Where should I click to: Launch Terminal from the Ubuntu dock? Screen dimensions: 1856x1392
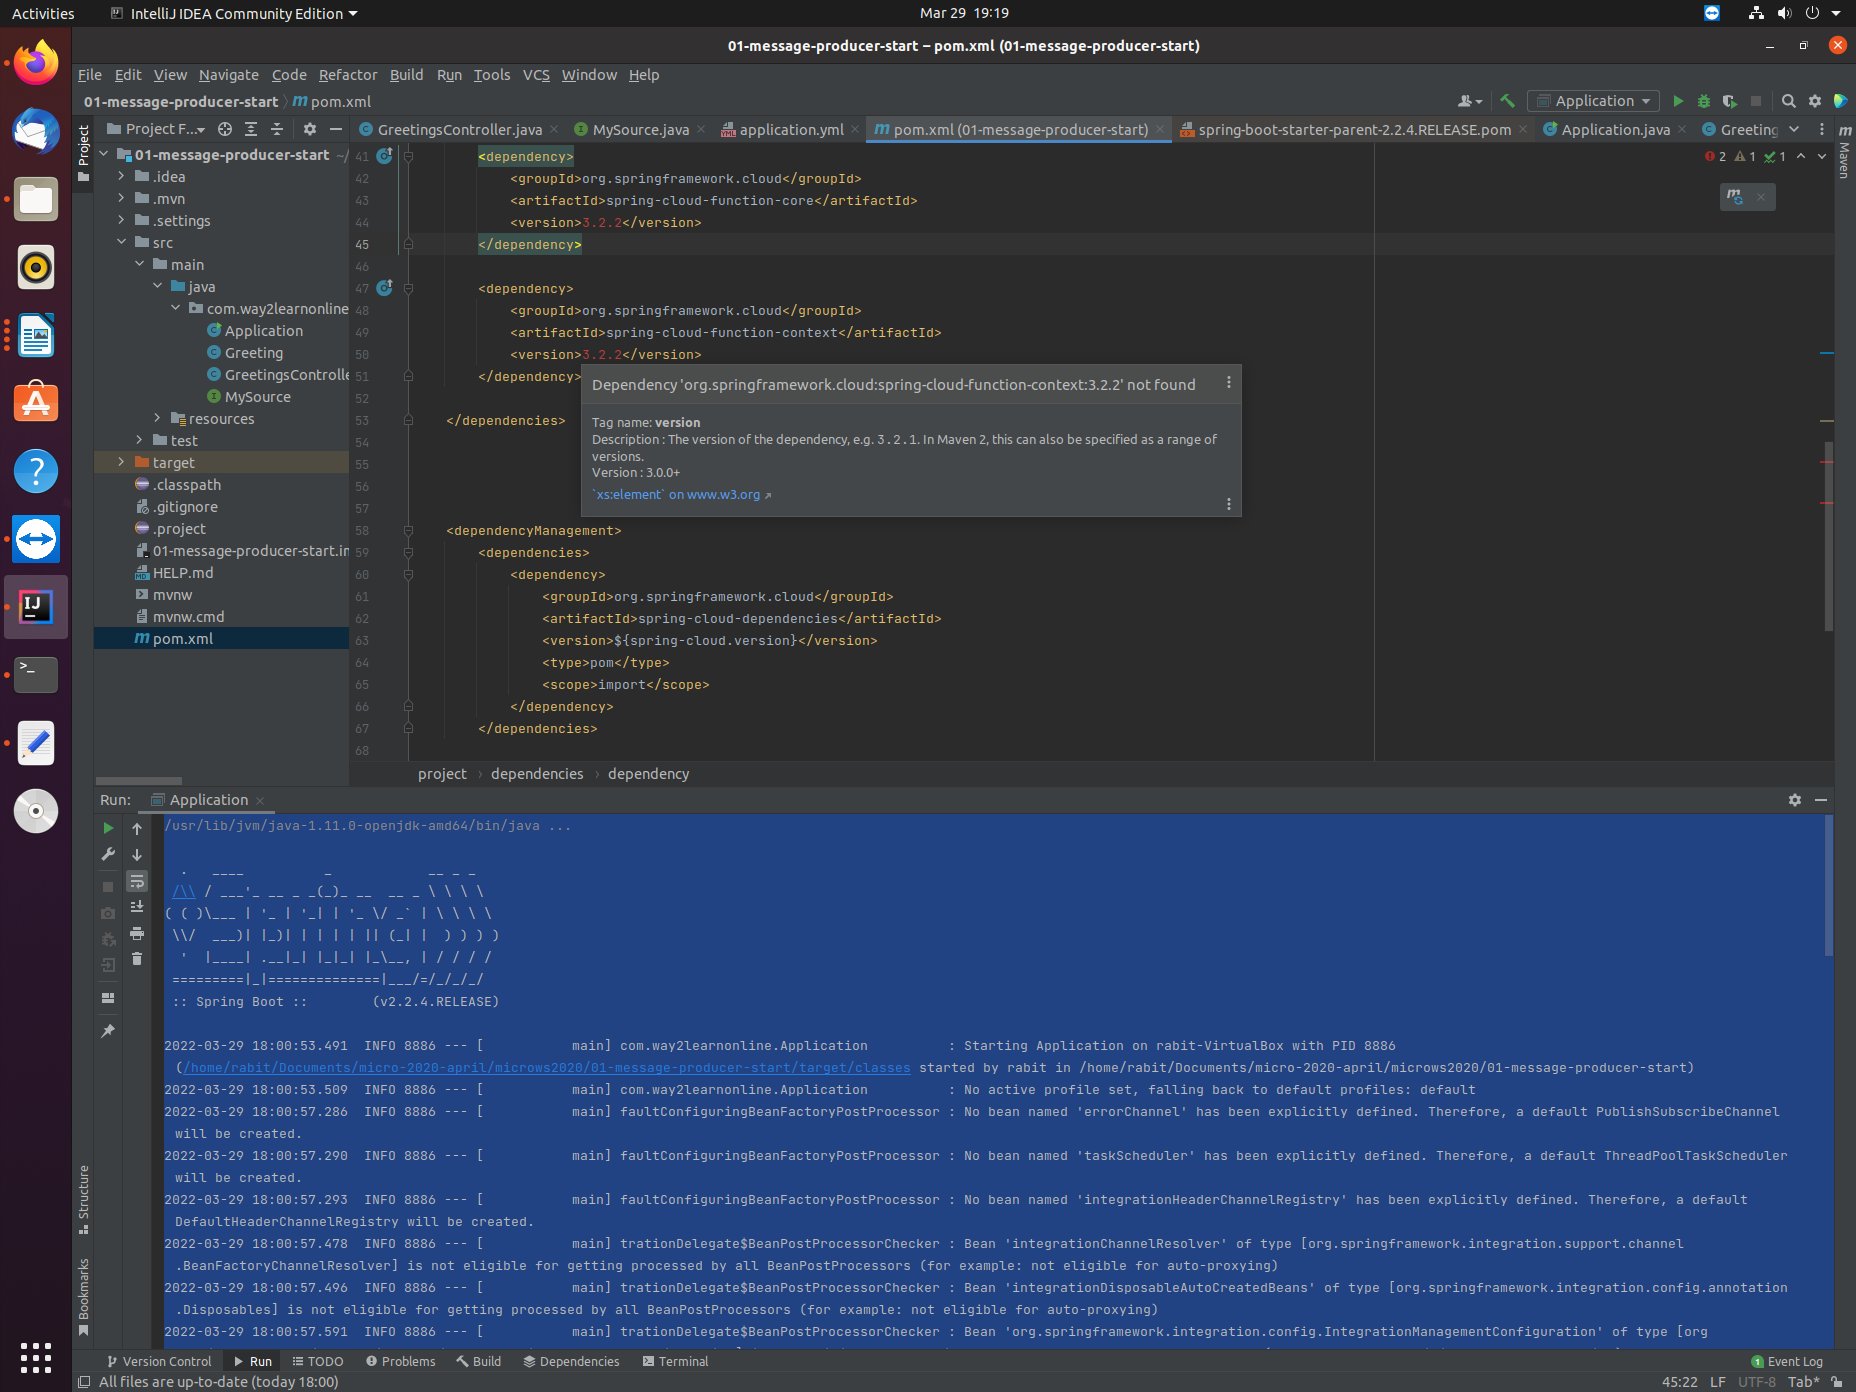[x=36, y=675]
